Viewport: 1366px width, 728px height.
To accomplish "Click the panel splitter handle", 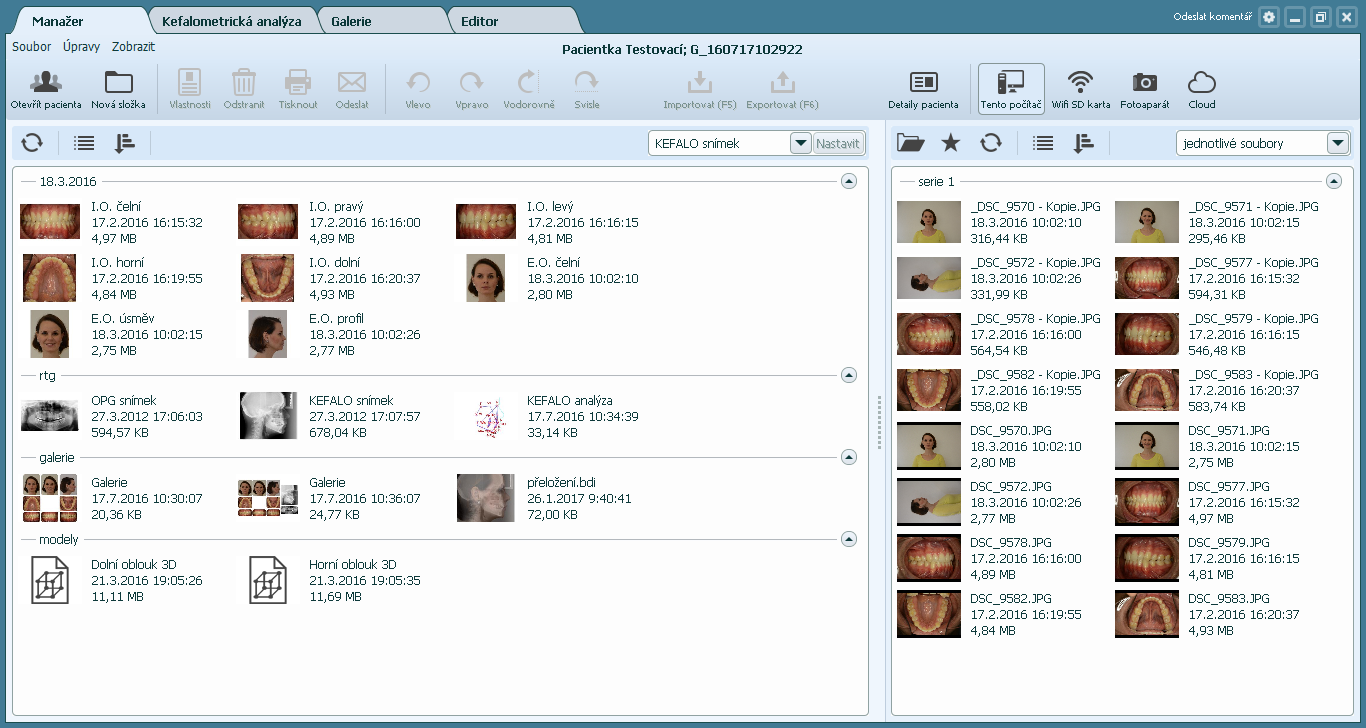I will (x=879, y=421).
